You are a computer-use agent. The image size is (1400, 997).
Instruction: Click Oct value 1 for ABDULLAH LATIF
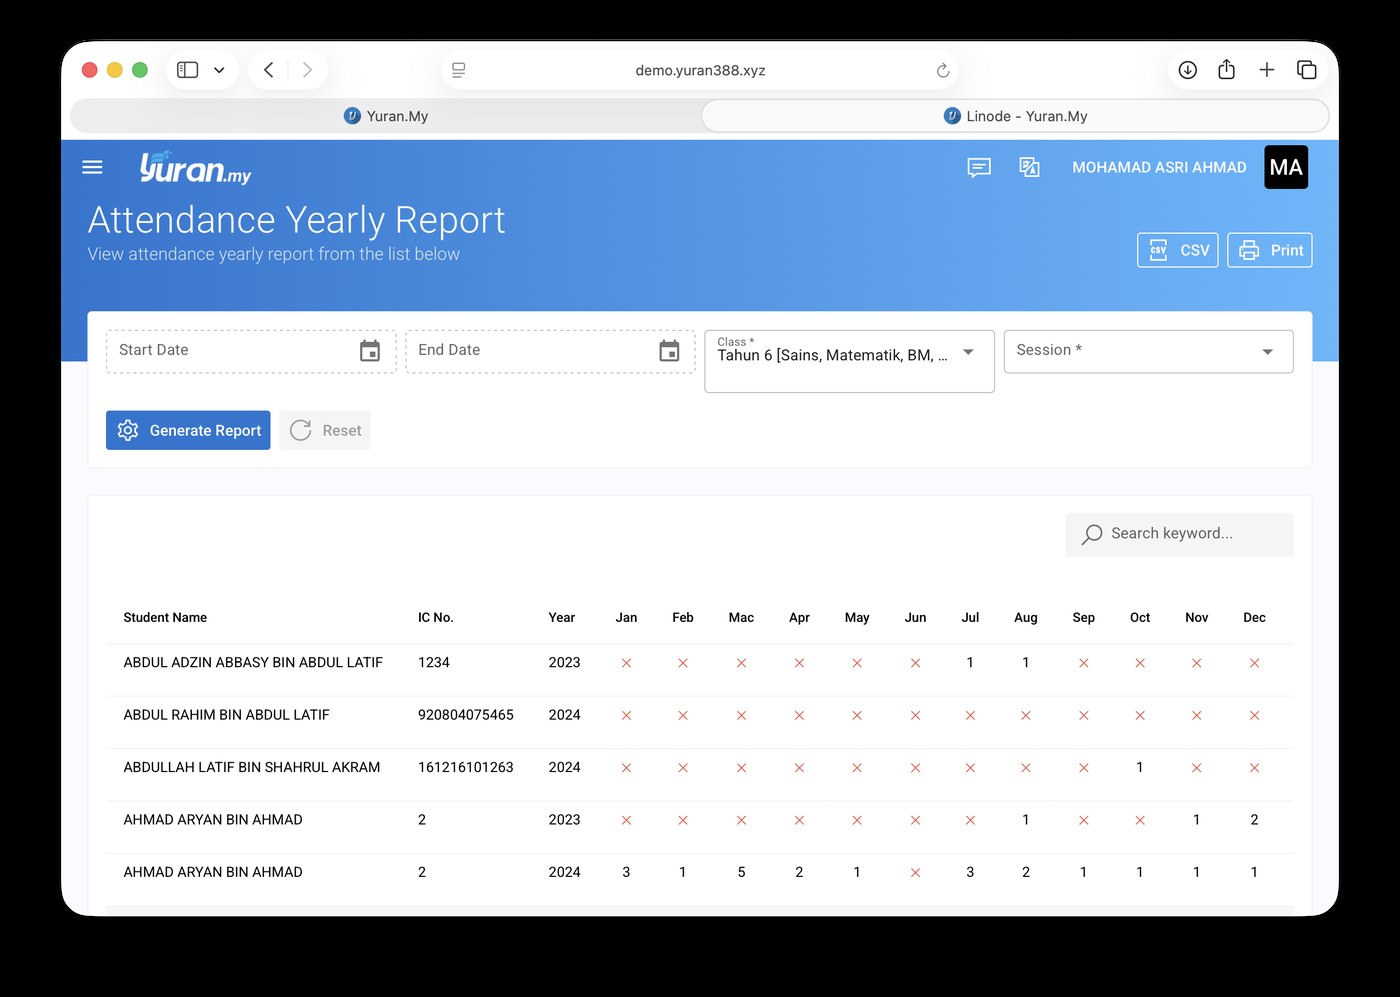coord(1140,767)
